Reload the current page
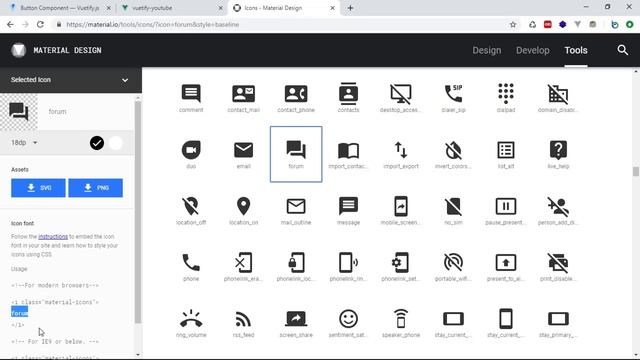 pos(40,24)
